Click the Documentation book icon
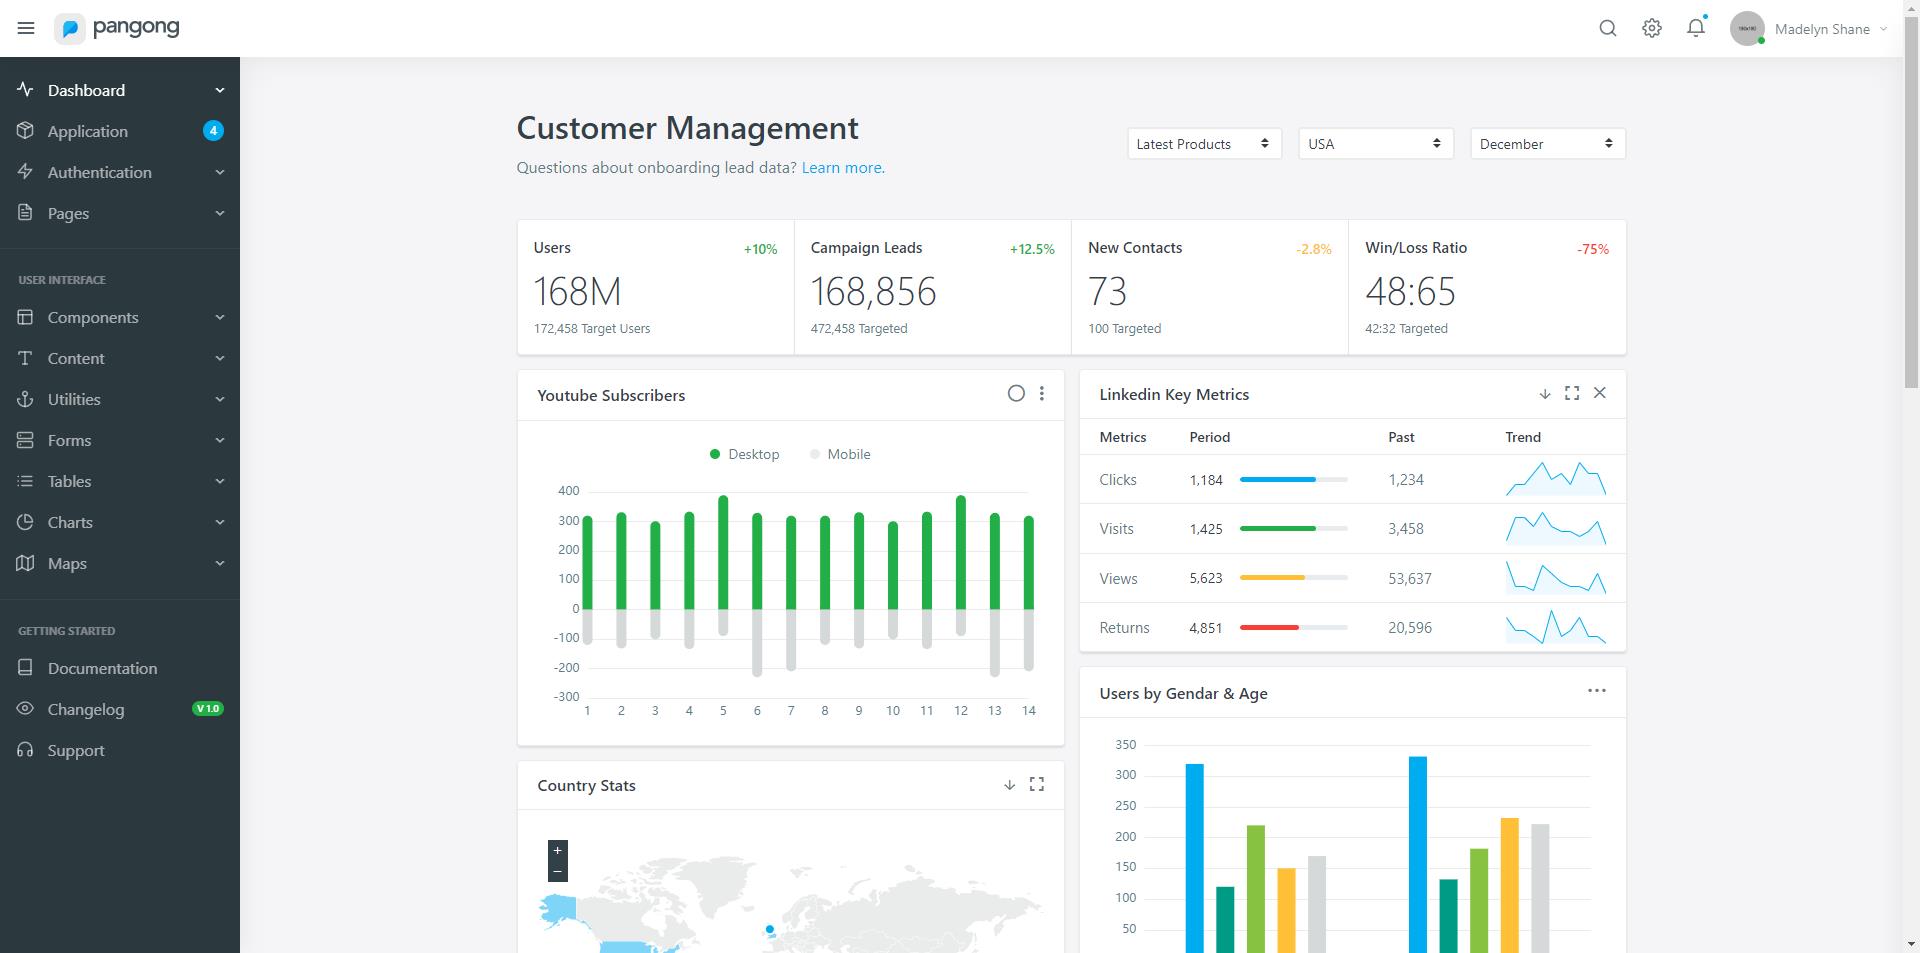The width and height of the screenshot is (1920, 953). (25, 668)
